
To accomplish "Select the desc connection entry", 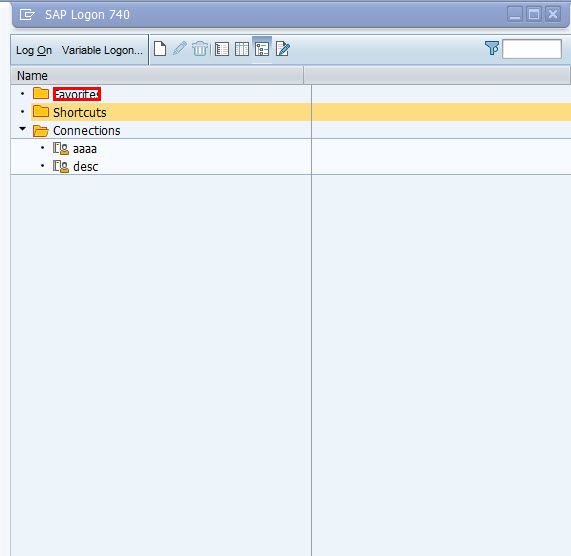I will [x=86, y=167].
